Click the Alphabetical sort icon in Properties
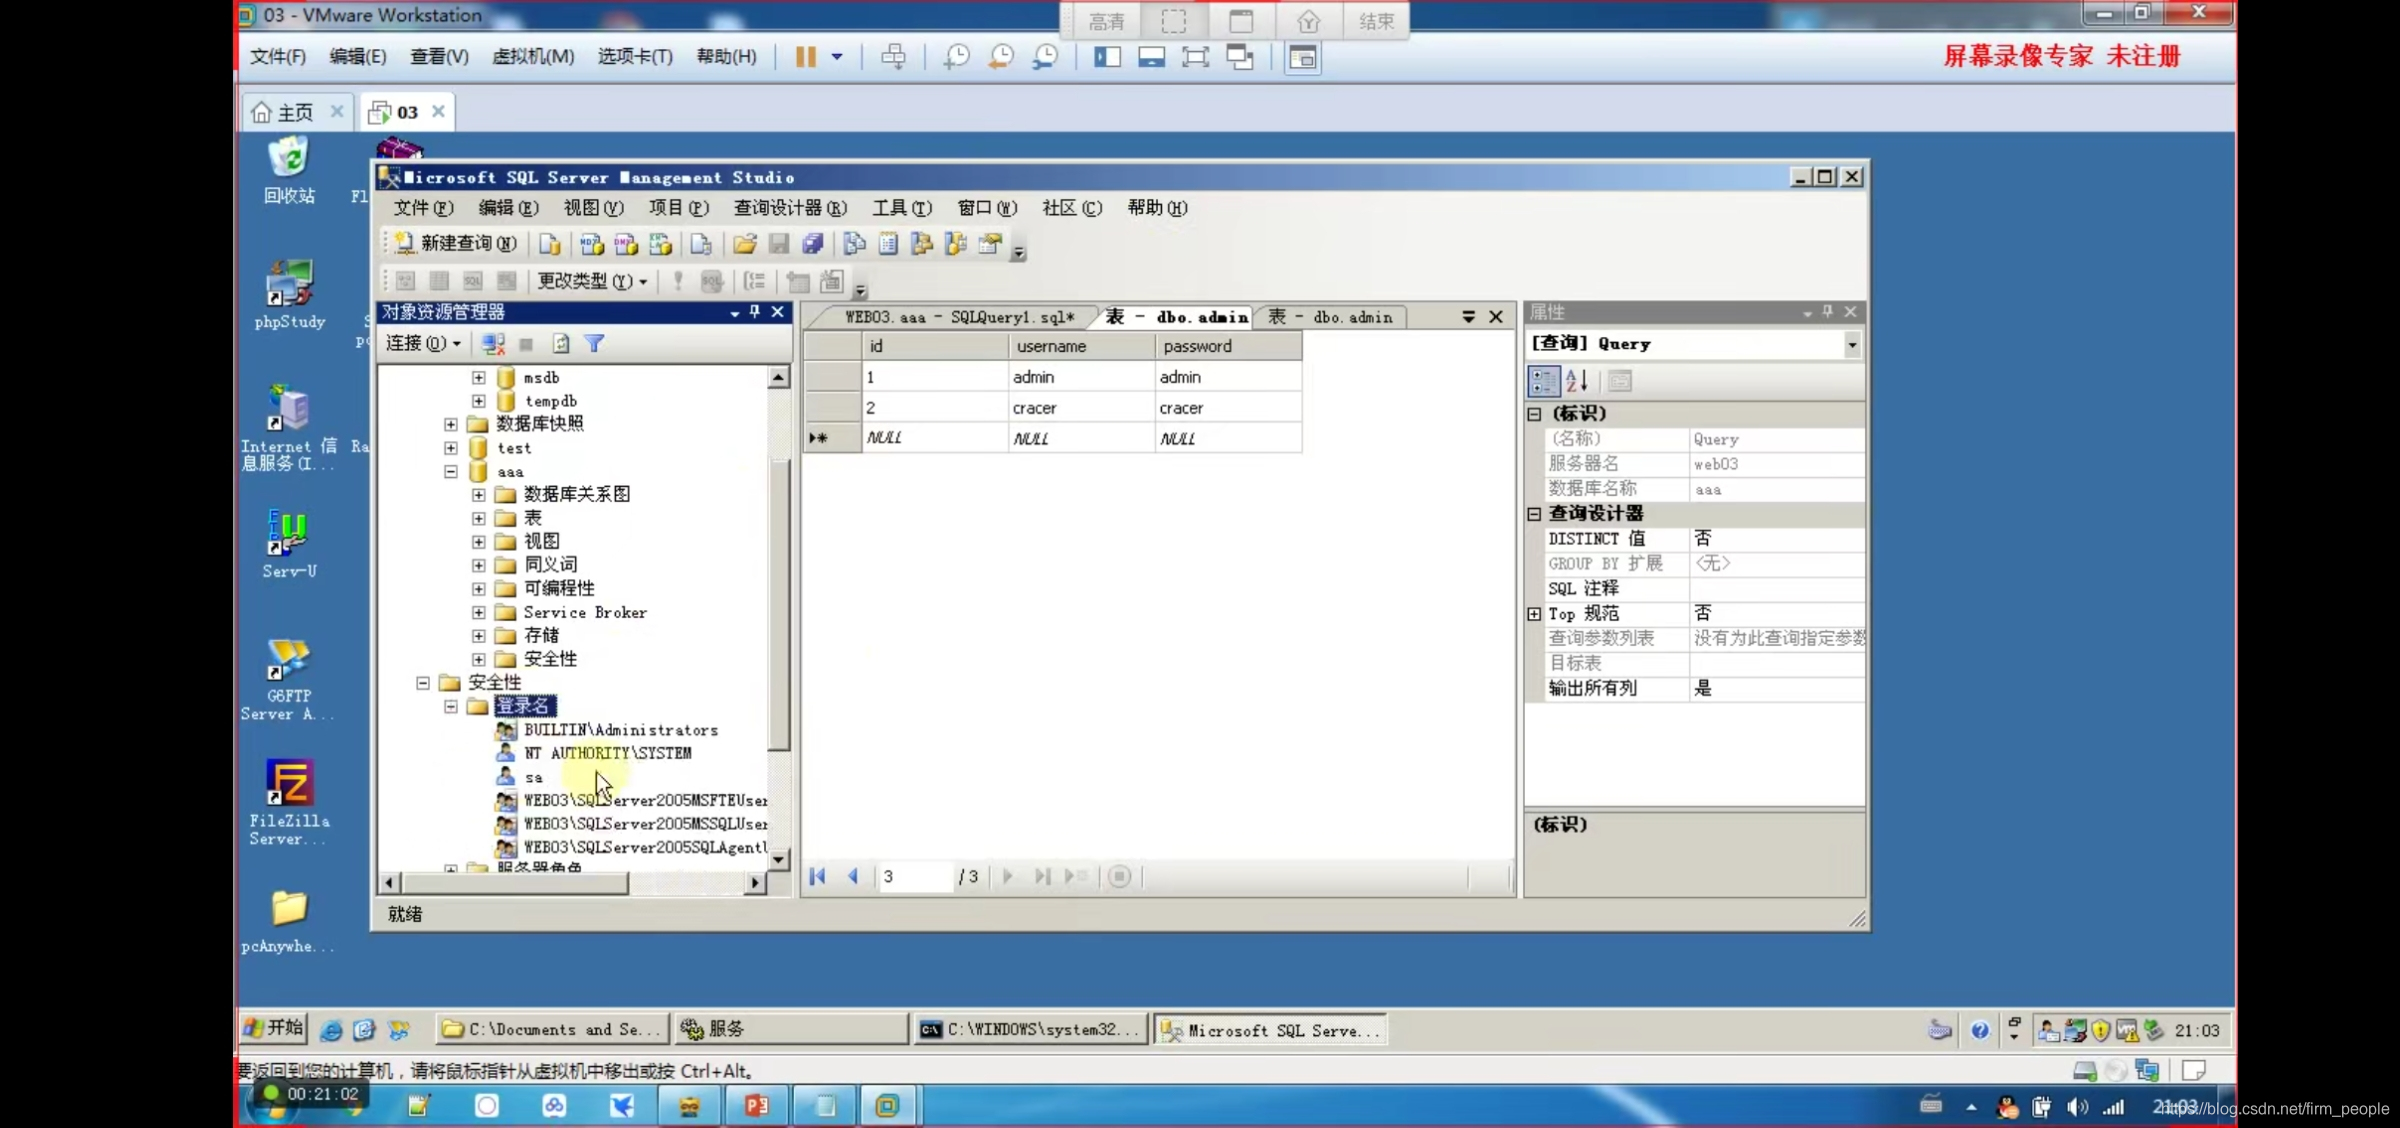The image size is (2400, 1128). 1577,380
